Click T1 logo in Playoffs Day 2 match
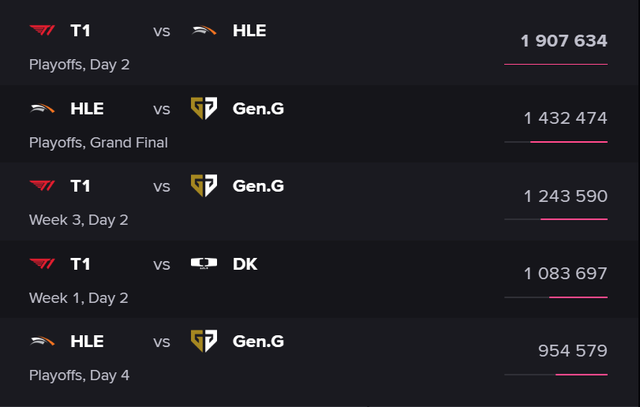Screen dimensions: 640x407 [x=43, y=30]
